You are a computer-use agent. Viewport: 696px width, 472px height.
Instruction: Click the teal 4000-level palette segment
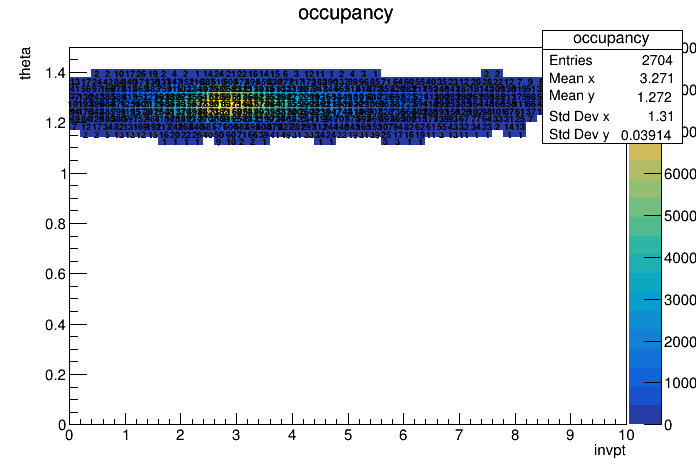645,263
